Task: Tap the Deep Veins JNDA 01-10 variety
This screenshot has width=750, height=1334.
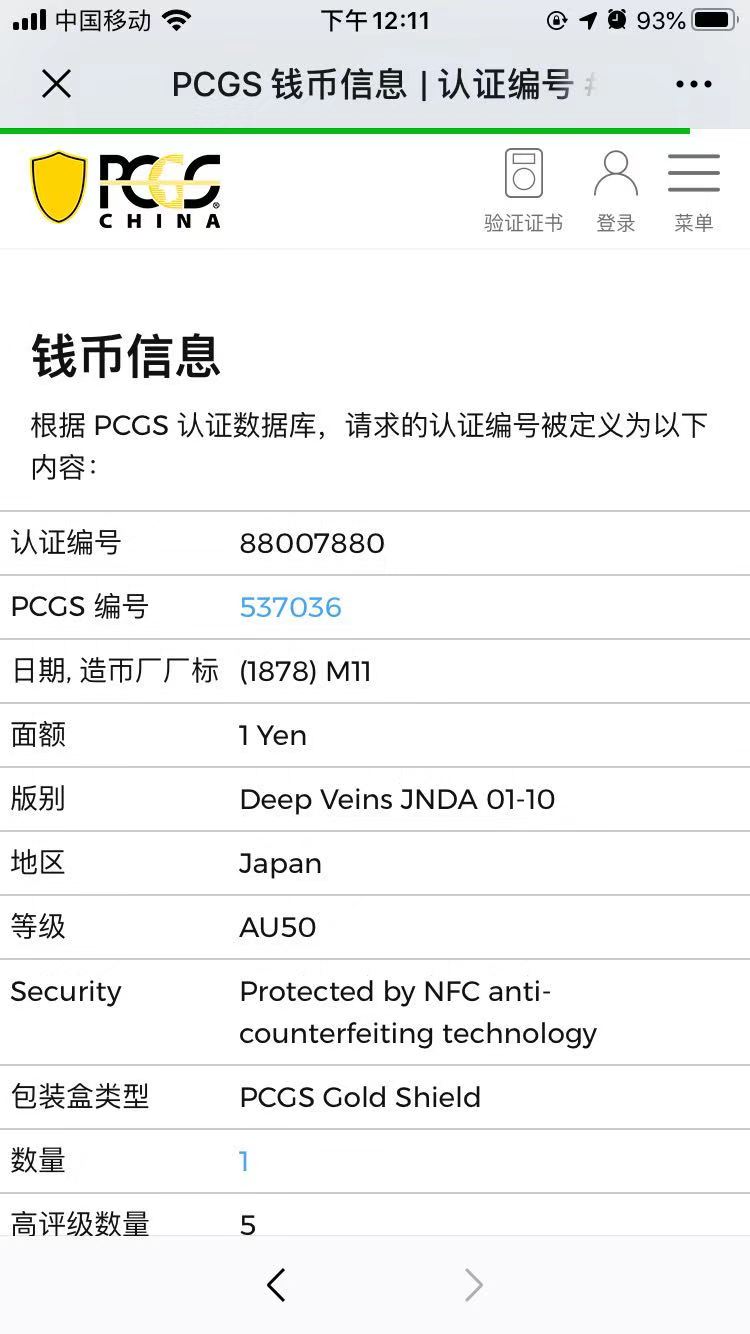Action: [x=397, y=799]
